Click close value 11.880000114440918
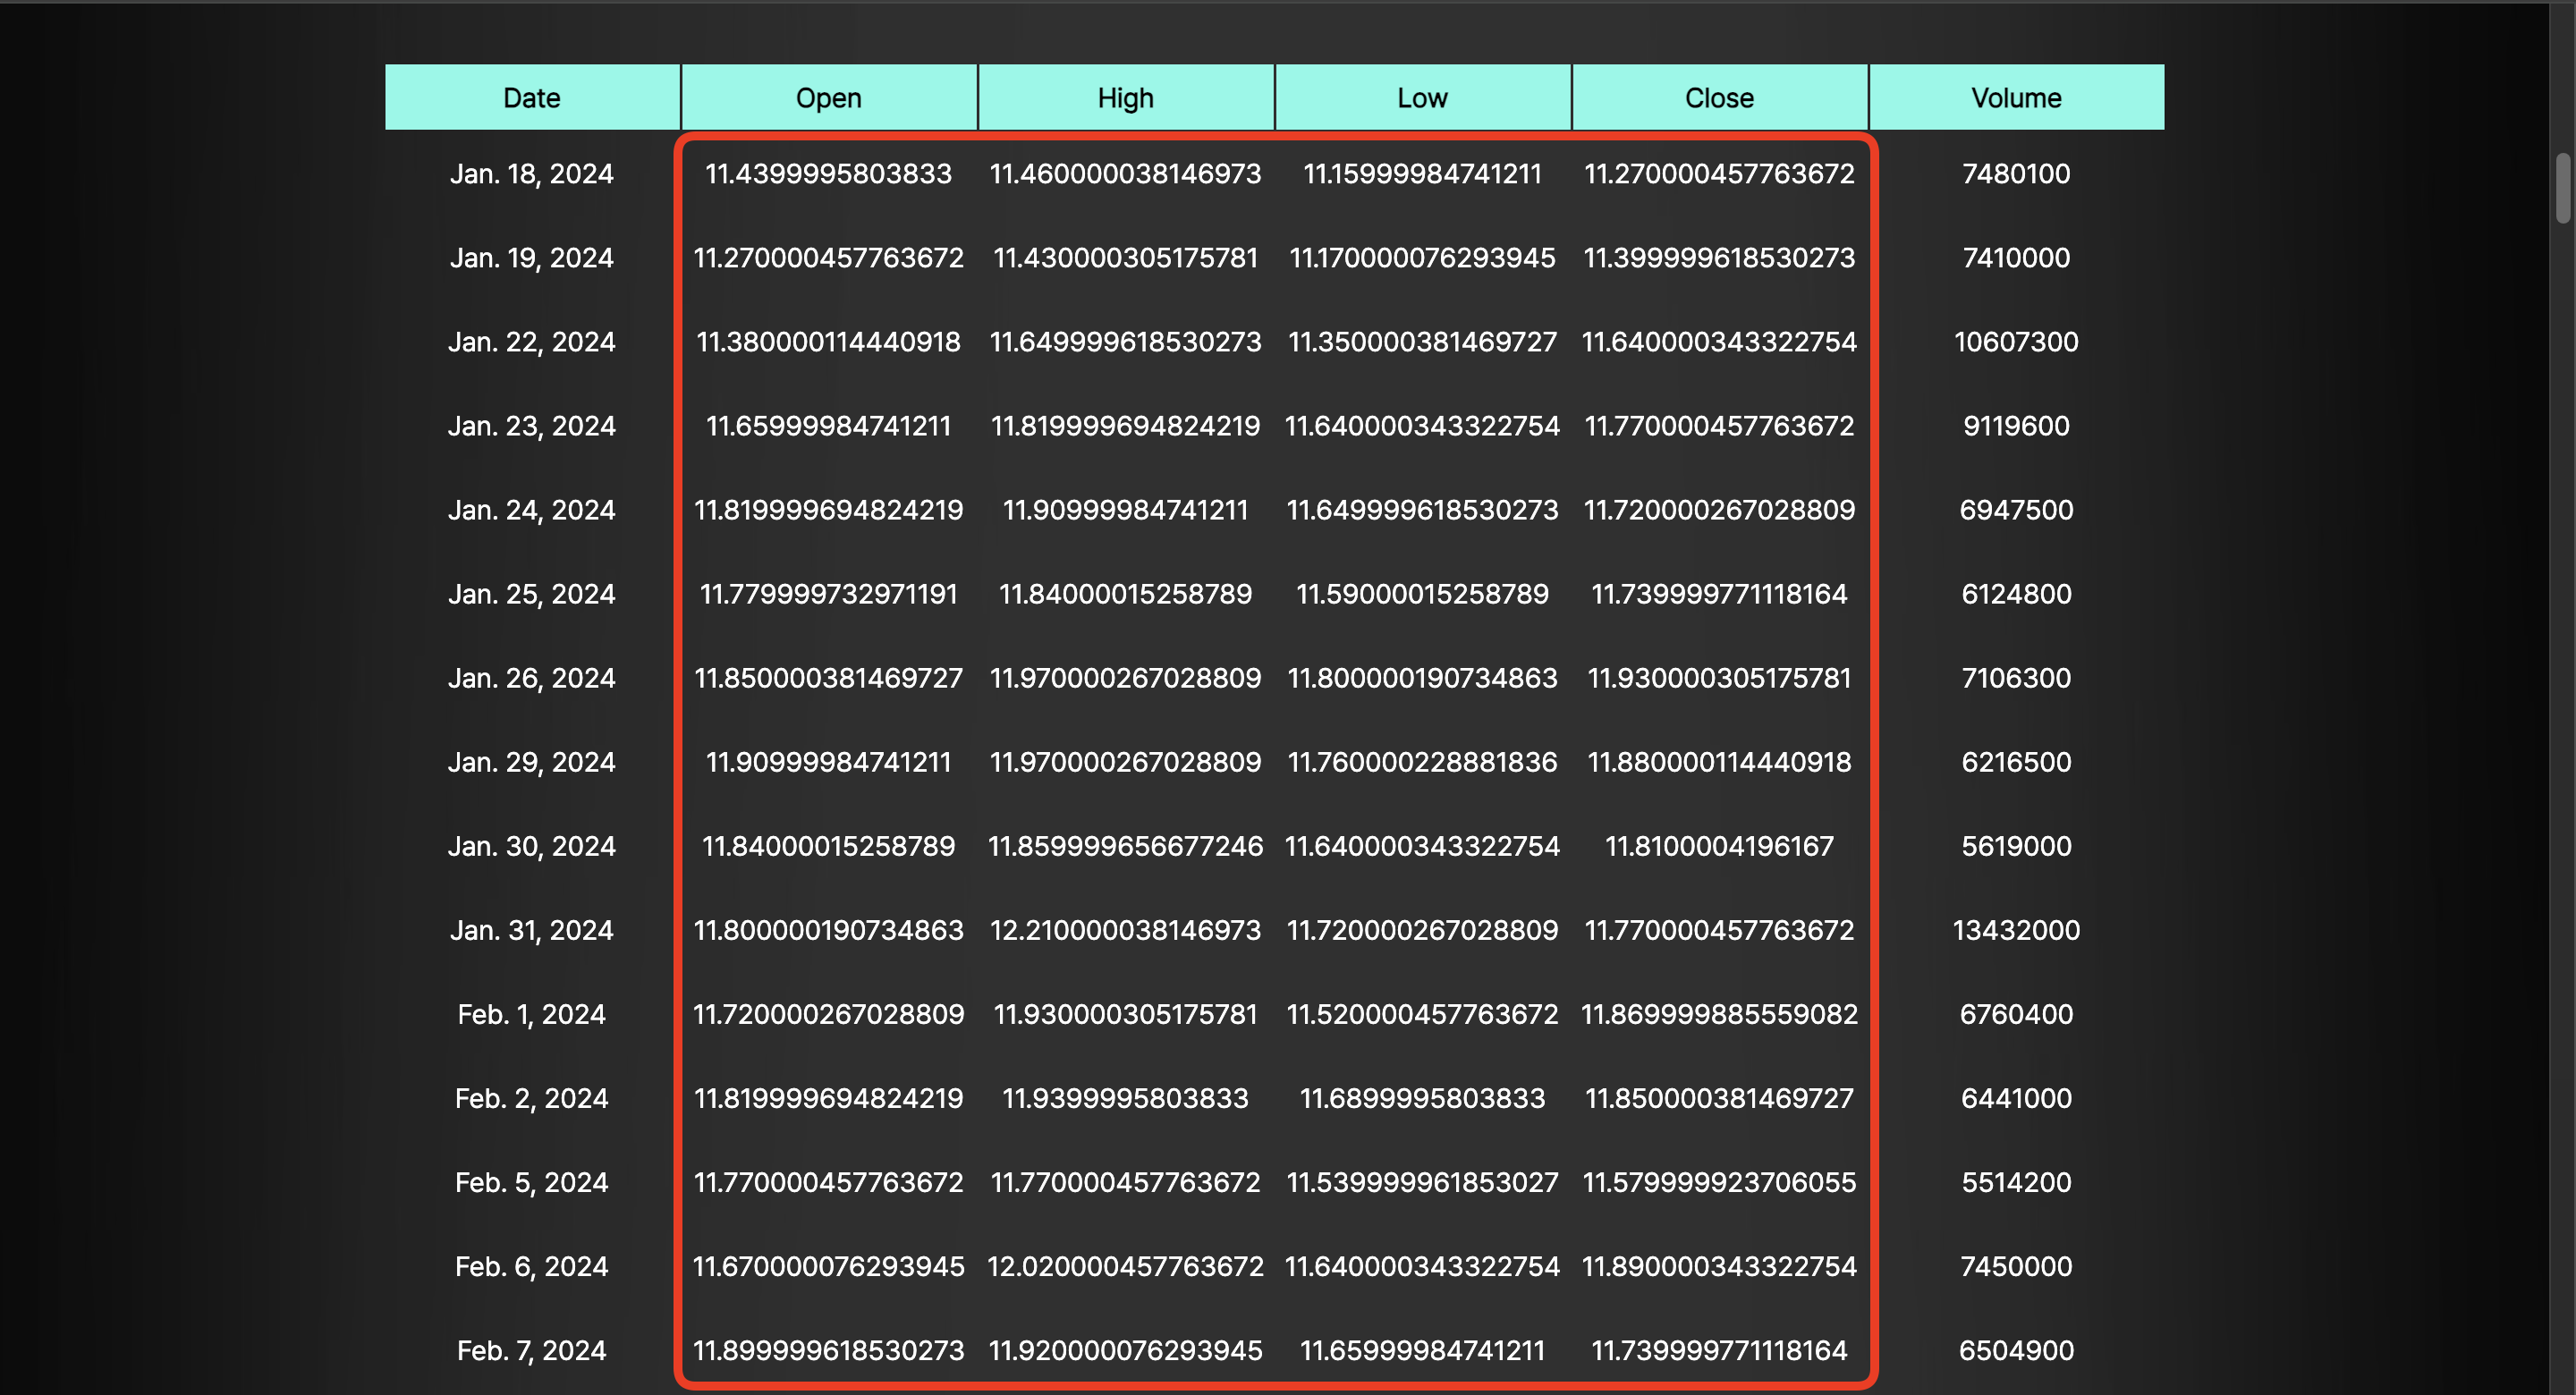Screen dimensions: 2576x1395 [1720, 762]
